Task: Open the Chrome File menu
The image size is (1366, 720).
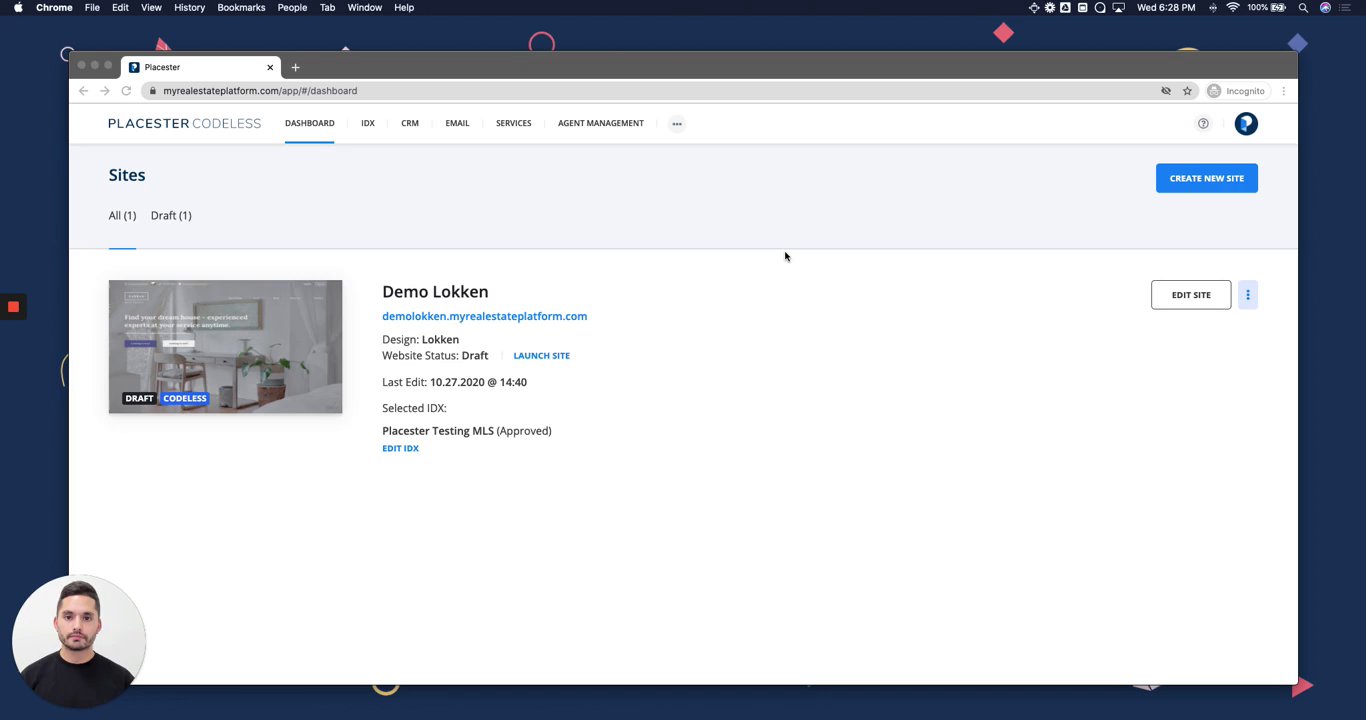Action: click(x=92, y=7)
